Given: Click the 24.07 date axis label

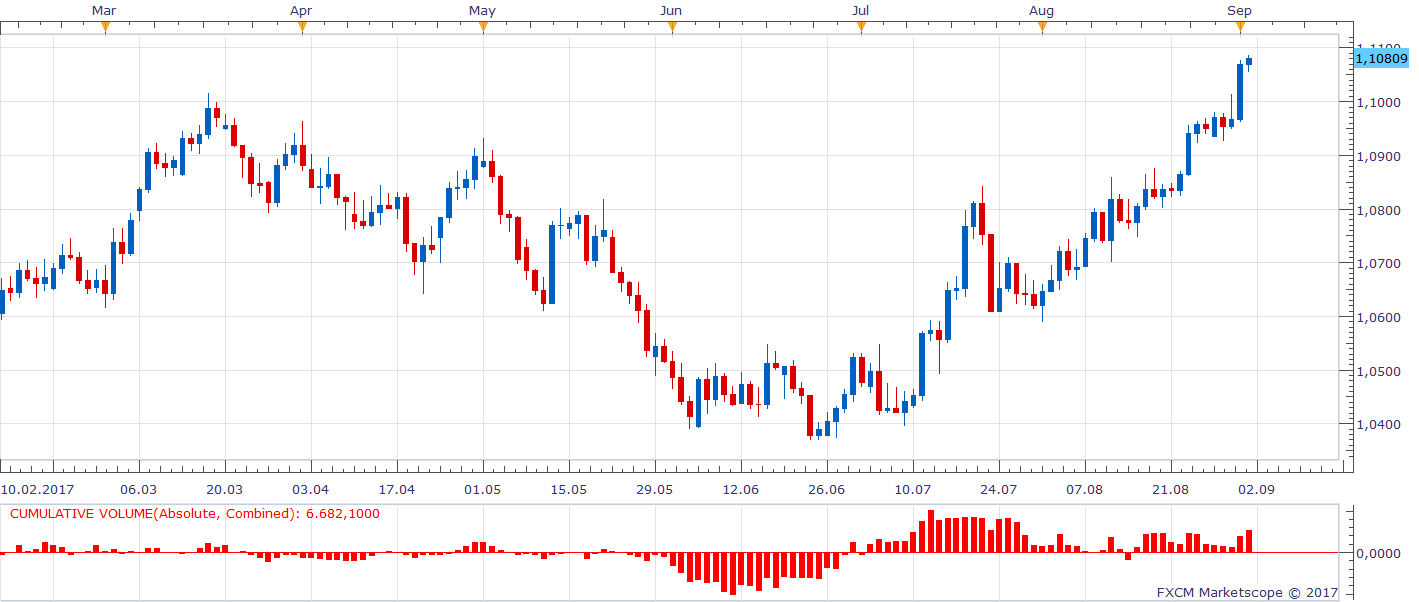Looking at the screenshot, I should point(999,490).
